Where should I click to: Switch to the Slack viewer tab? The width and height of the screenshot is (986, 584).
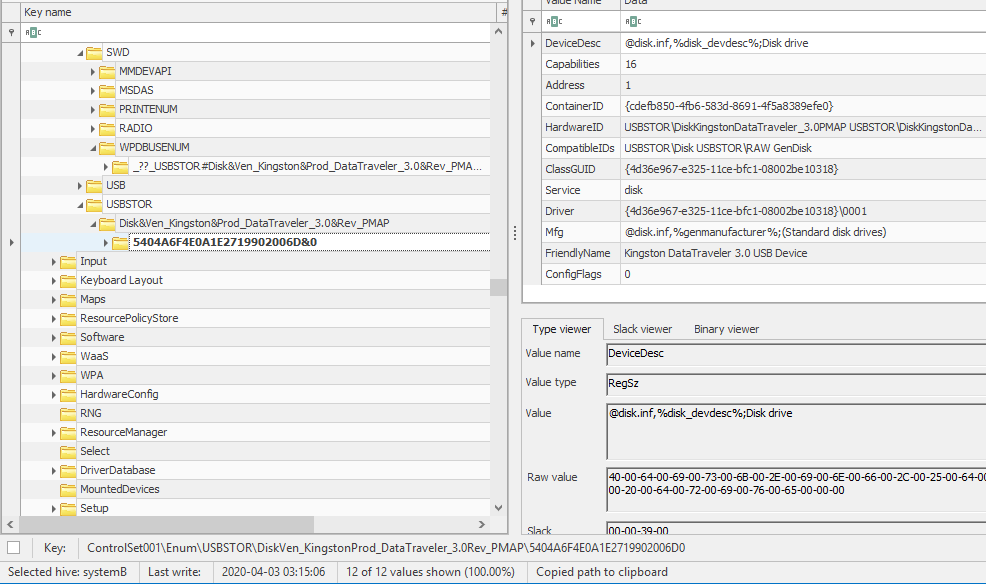(x=642, y=329)
